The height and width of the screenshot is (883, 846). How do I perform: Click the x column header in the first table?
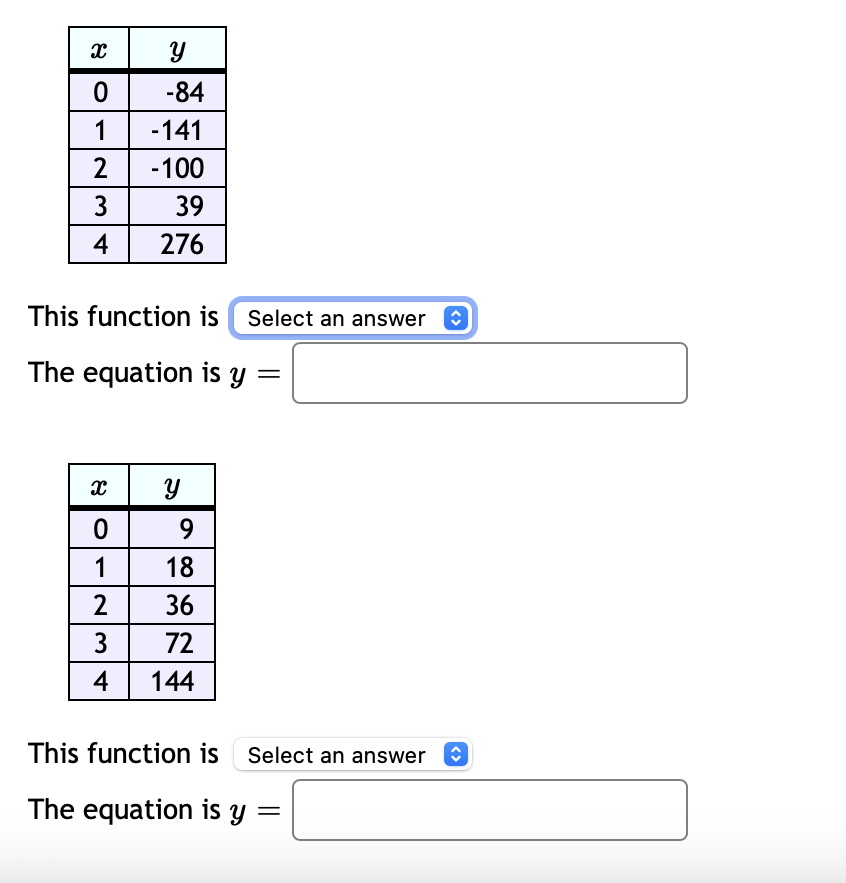coord(98,47)
